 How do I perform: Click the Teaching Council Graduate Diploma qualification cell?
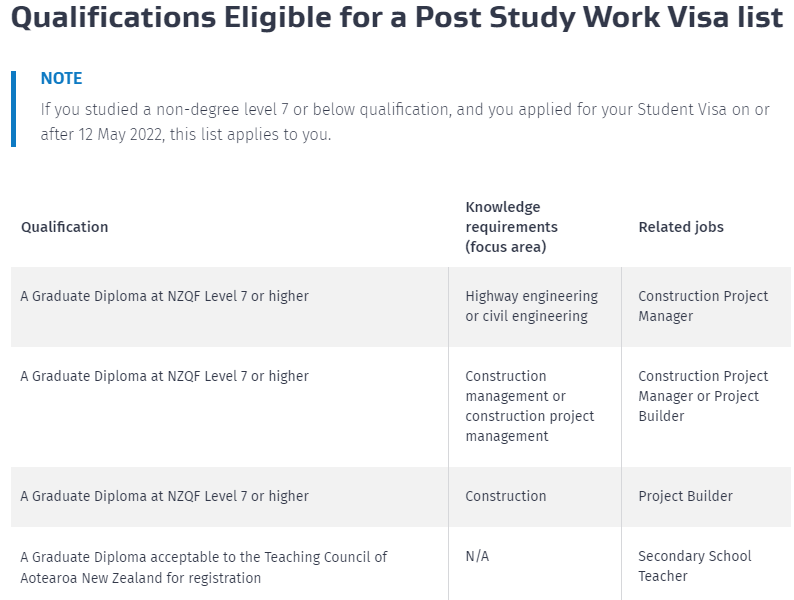point(204,566)
